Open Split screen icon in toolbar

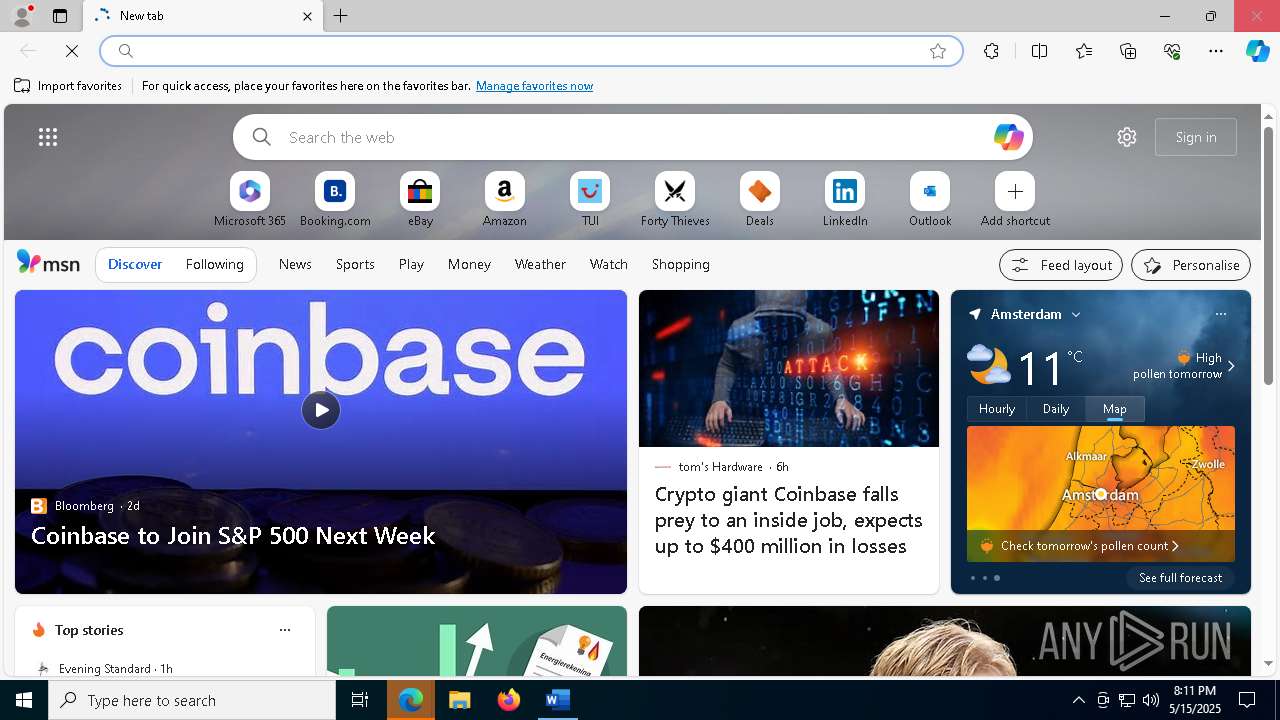(x=1039, y=51)
